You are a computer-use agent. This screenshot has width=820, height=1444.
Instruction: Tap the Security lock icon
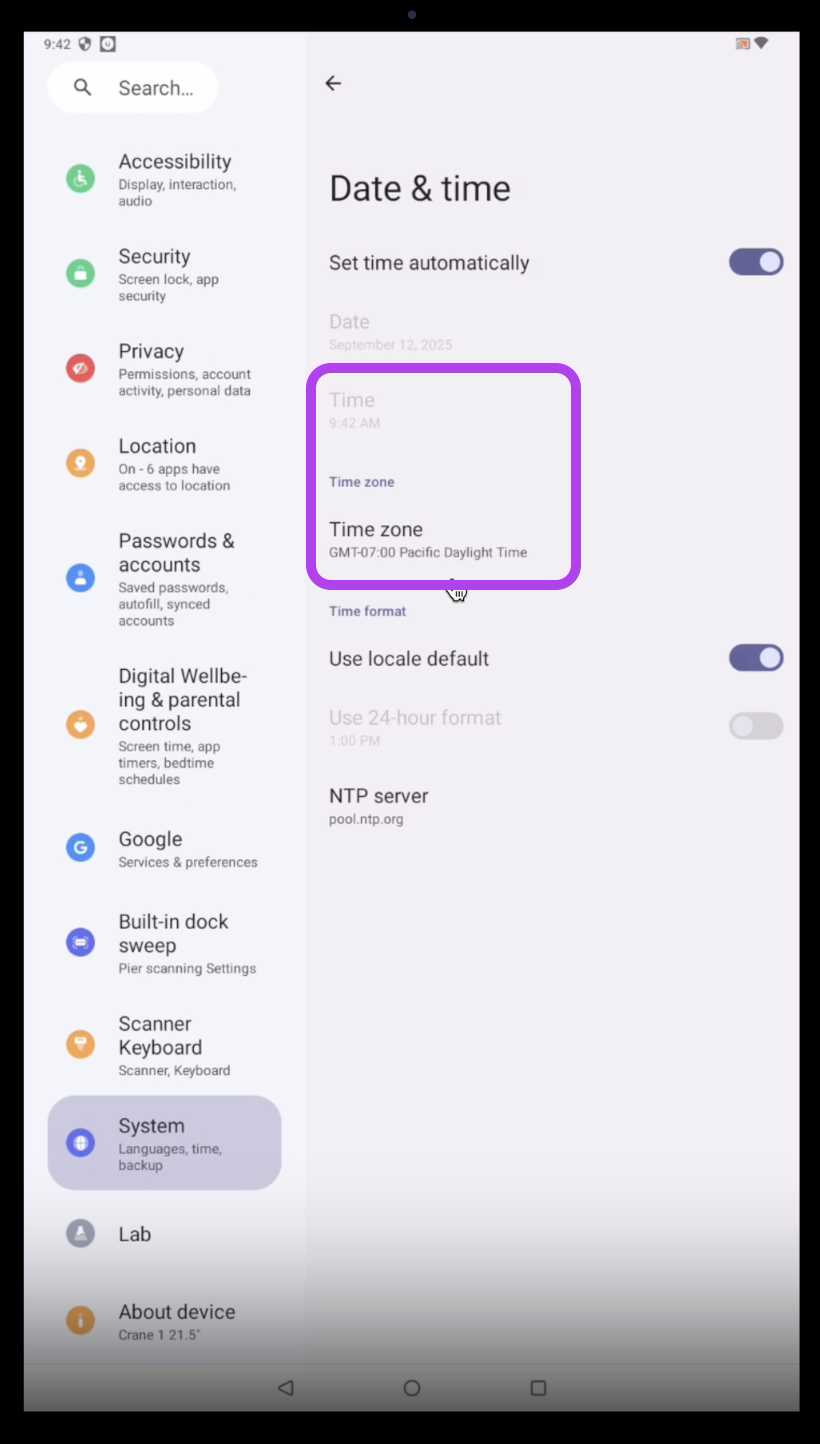tap(80, 273)
